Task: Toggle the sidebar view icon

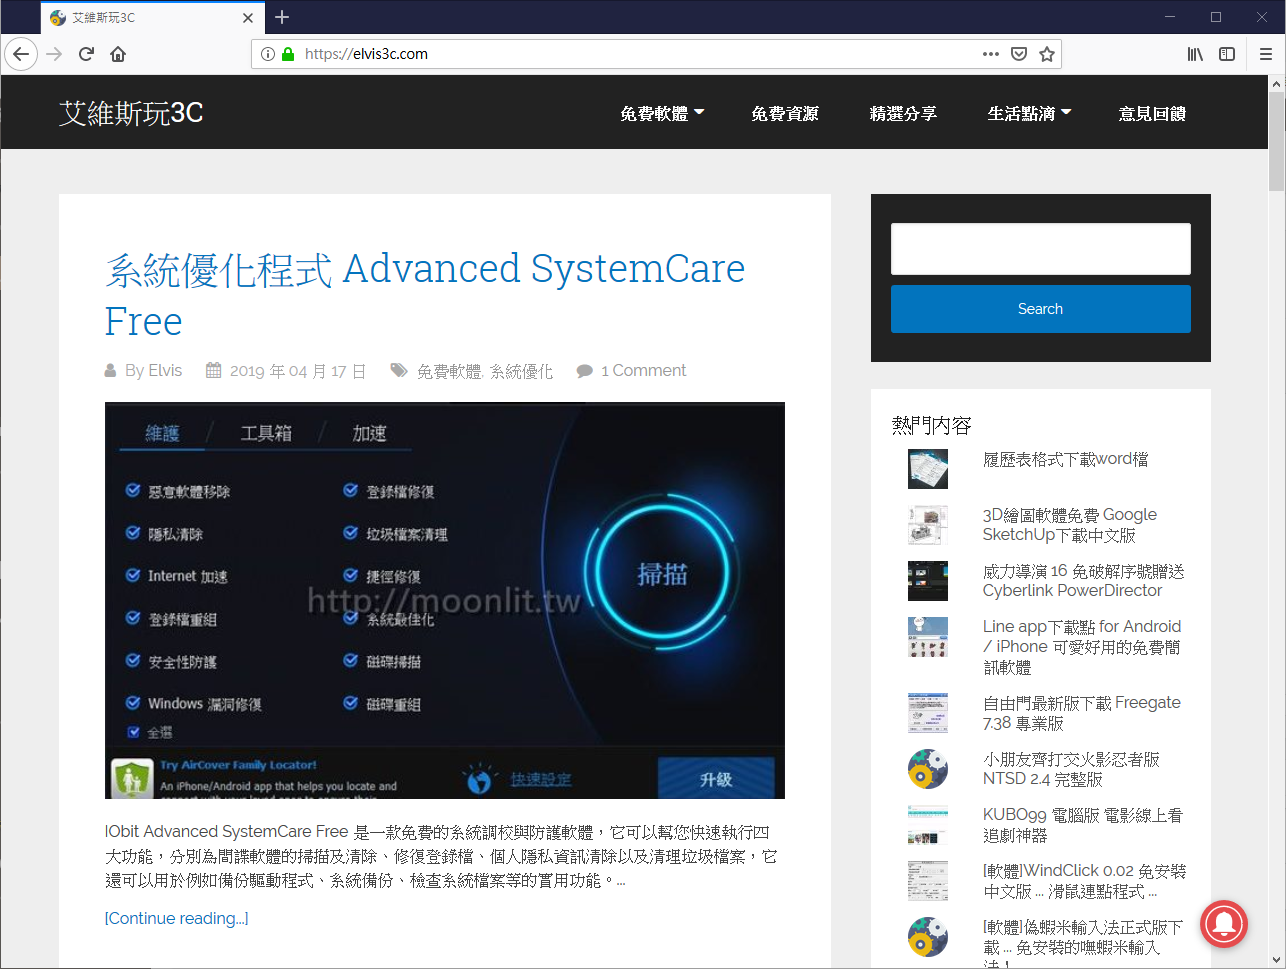Action: [1227, 54]
